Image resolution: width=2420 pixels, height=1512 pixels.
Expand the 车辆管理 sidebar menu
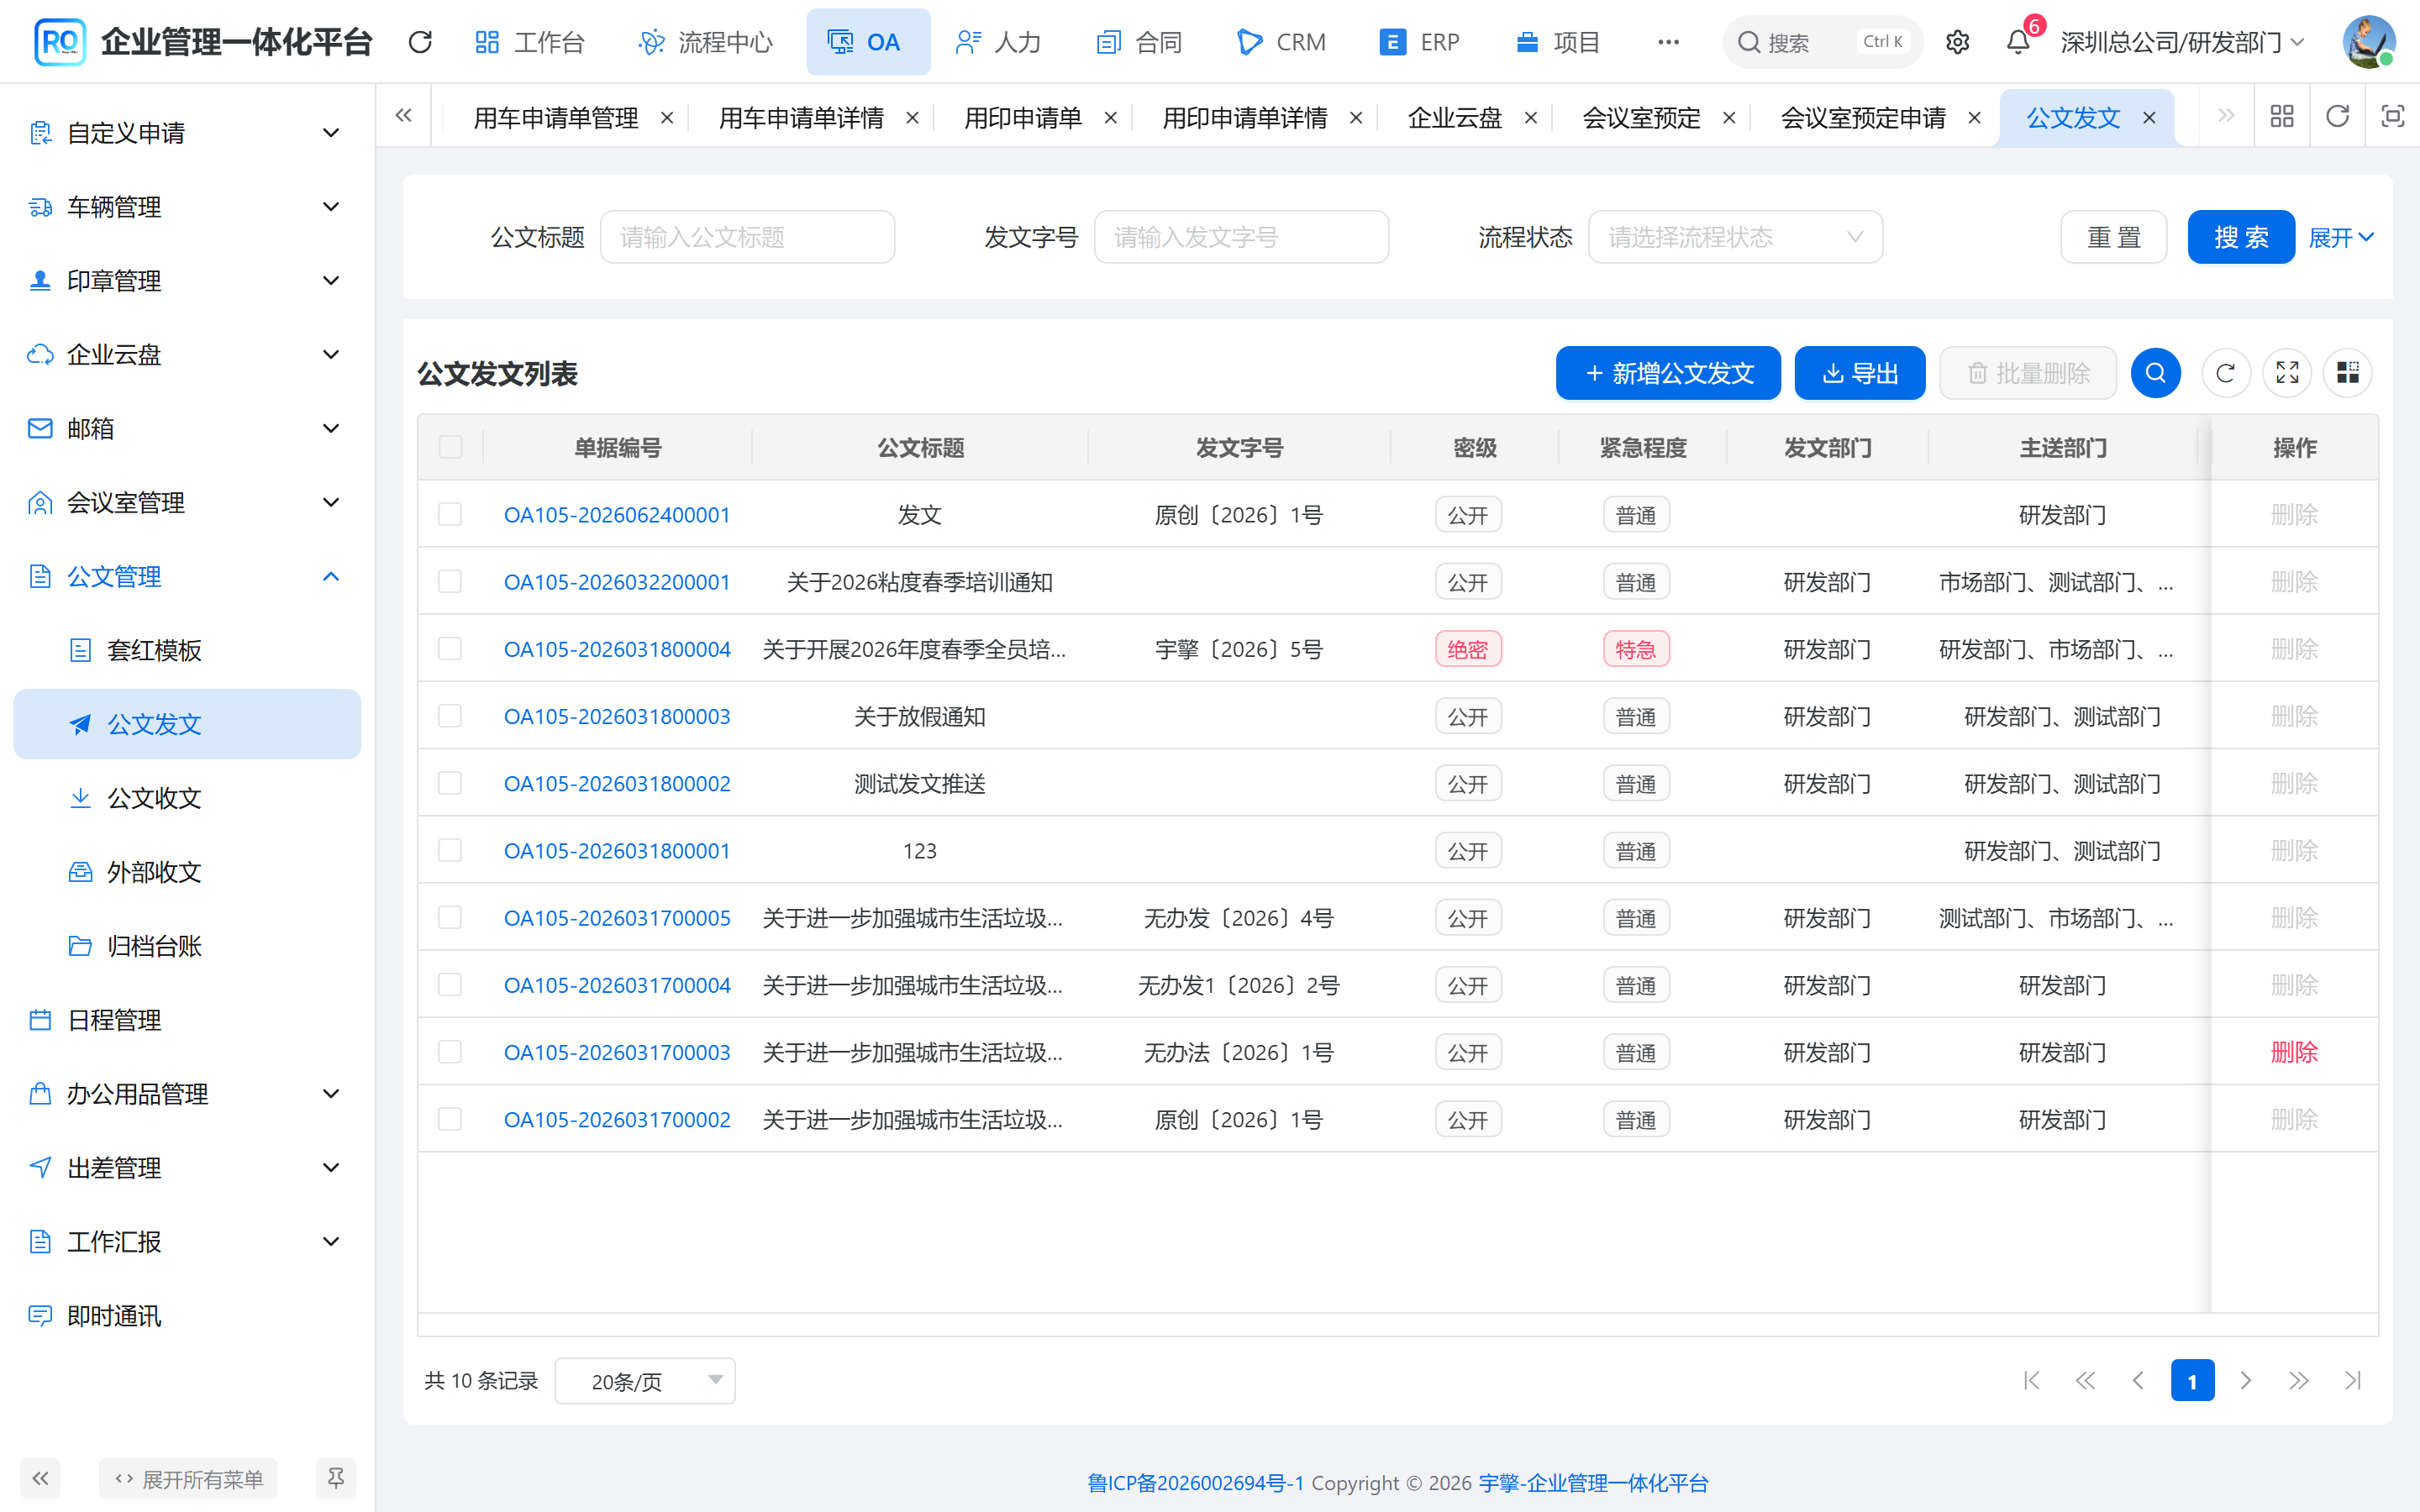187,207
